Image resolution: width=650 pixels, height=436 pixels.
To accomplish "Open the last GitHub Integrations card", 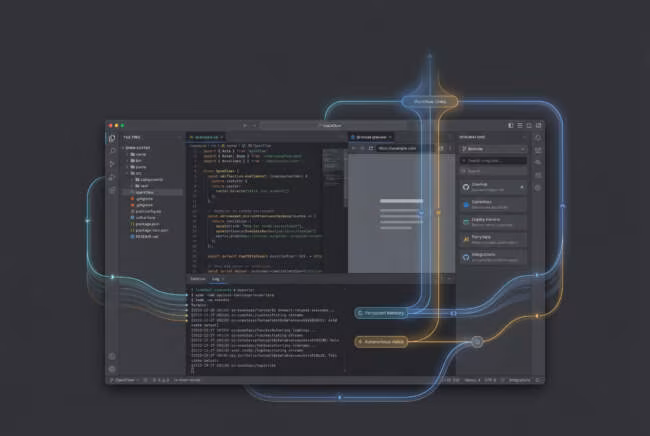I will coord(493,257).
